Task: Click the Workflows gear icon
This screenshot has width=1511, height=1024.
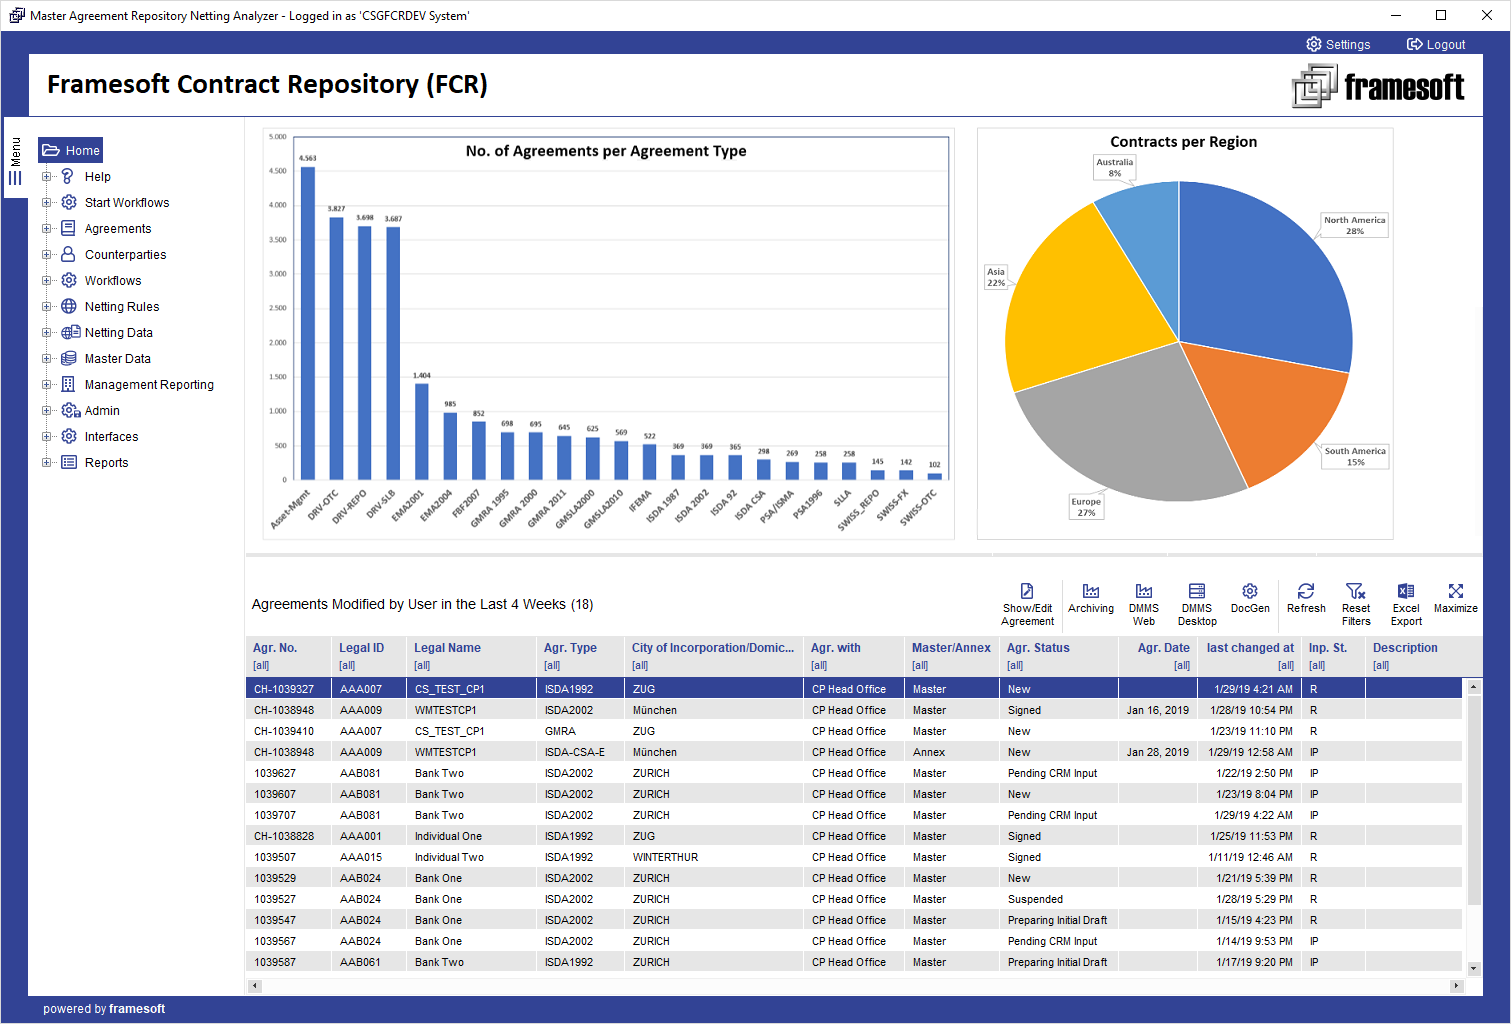Action: 69,280
